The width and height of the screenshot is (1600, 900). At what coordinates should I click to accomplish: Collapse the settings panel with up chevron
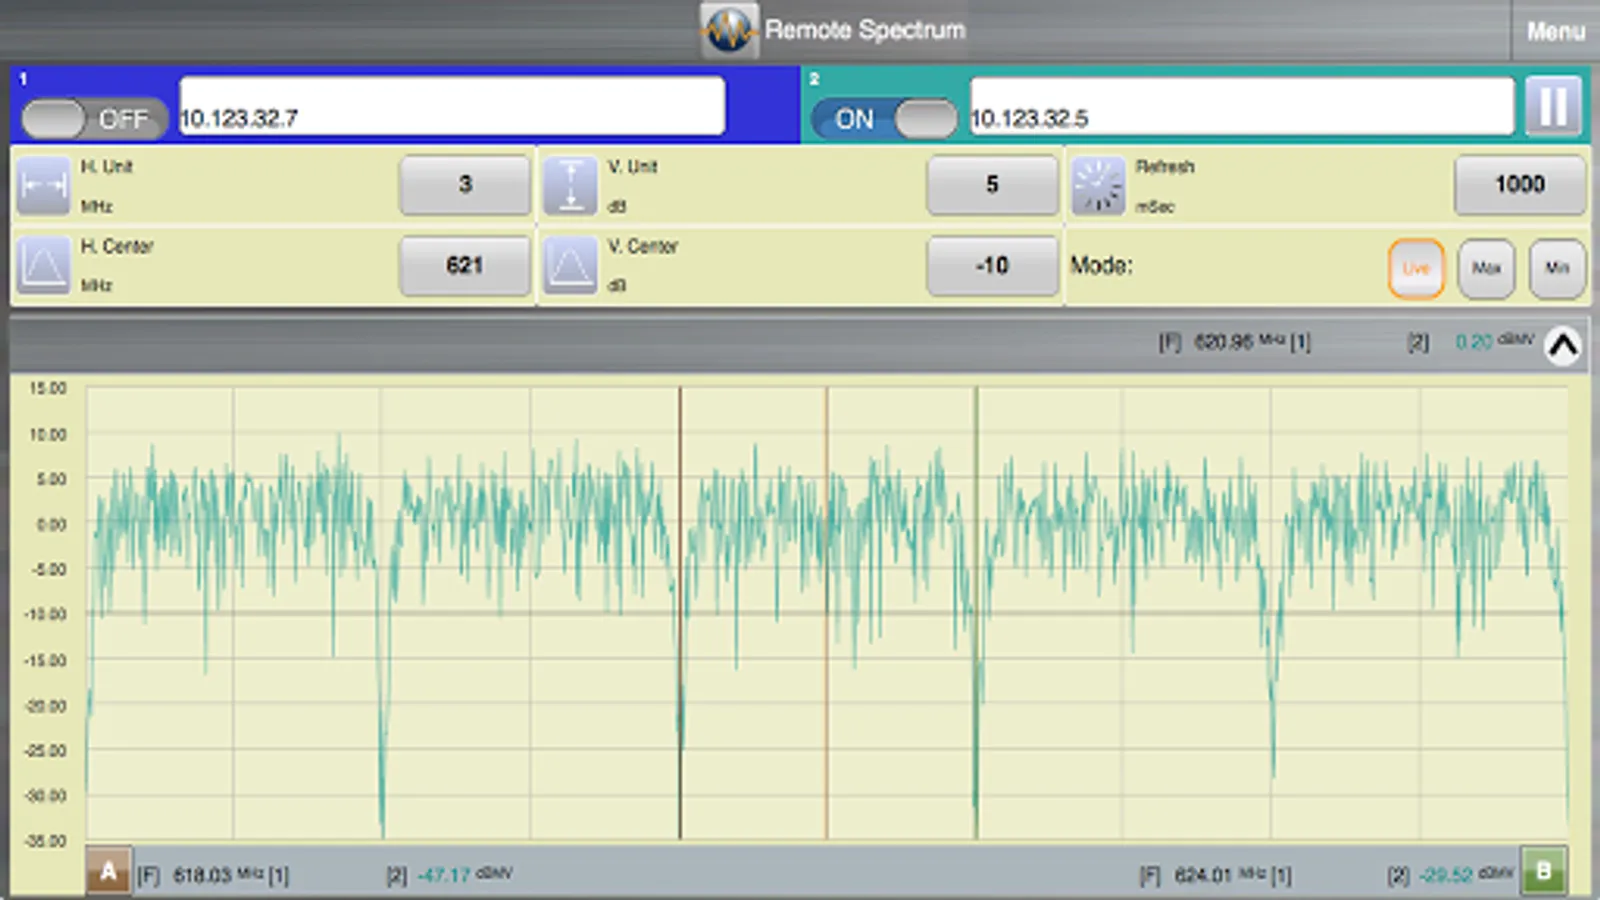(x=1562, y=345)
